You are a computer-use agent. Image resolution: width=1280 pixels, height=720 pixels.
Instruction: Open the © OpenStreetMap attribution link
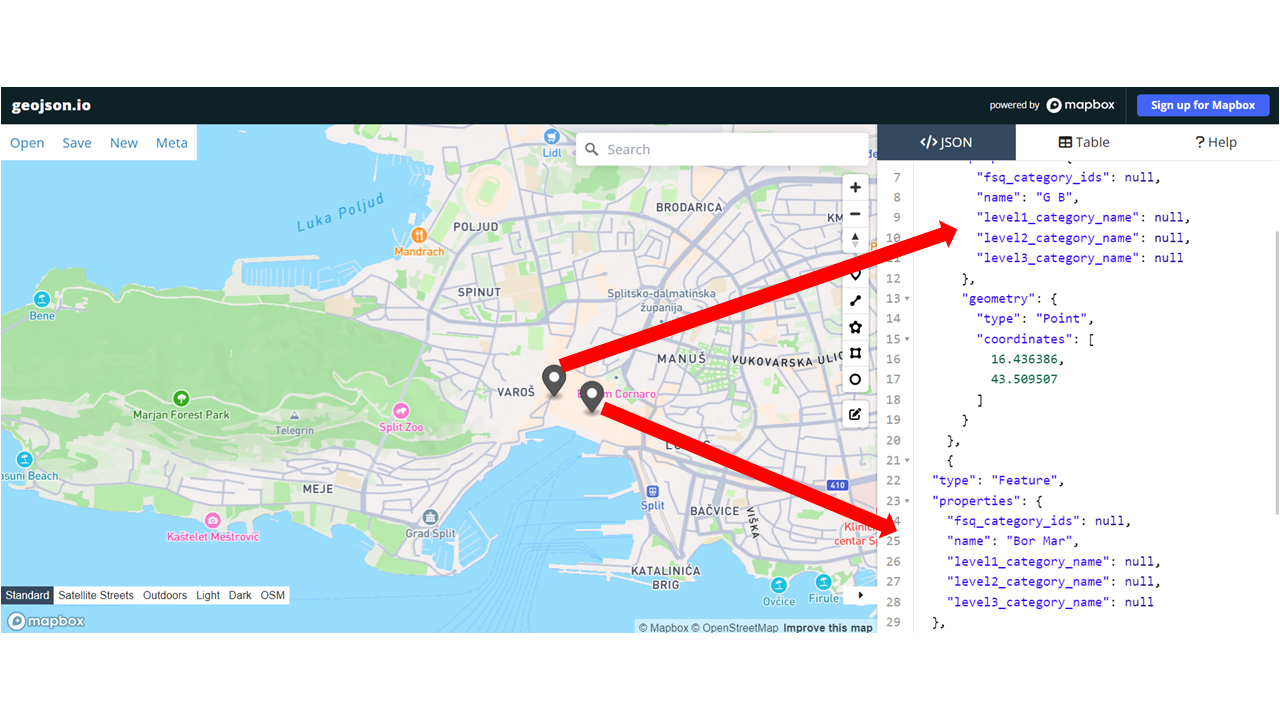735,628
